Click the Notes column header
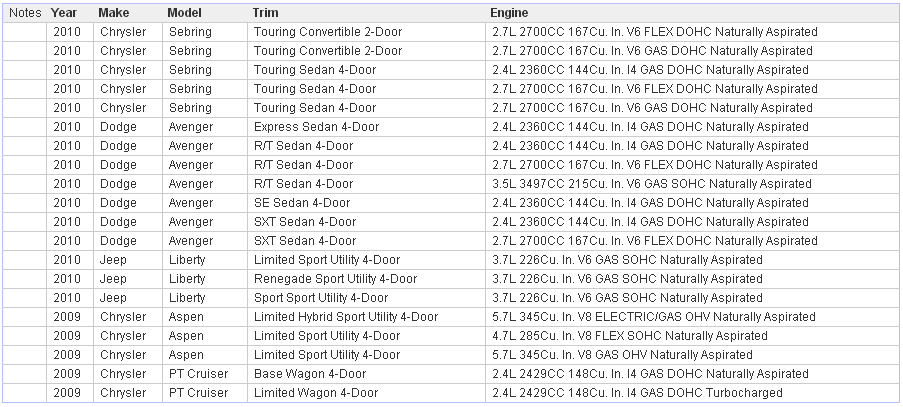The image size is (903, 407). click(x=25, y=13)
